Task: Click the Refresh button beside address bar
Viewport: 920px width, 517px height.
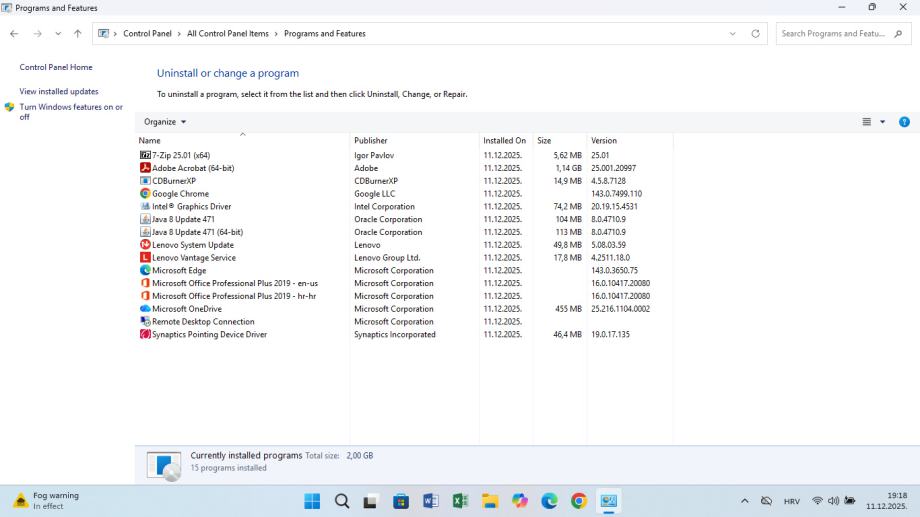Action: pos(755,34)
